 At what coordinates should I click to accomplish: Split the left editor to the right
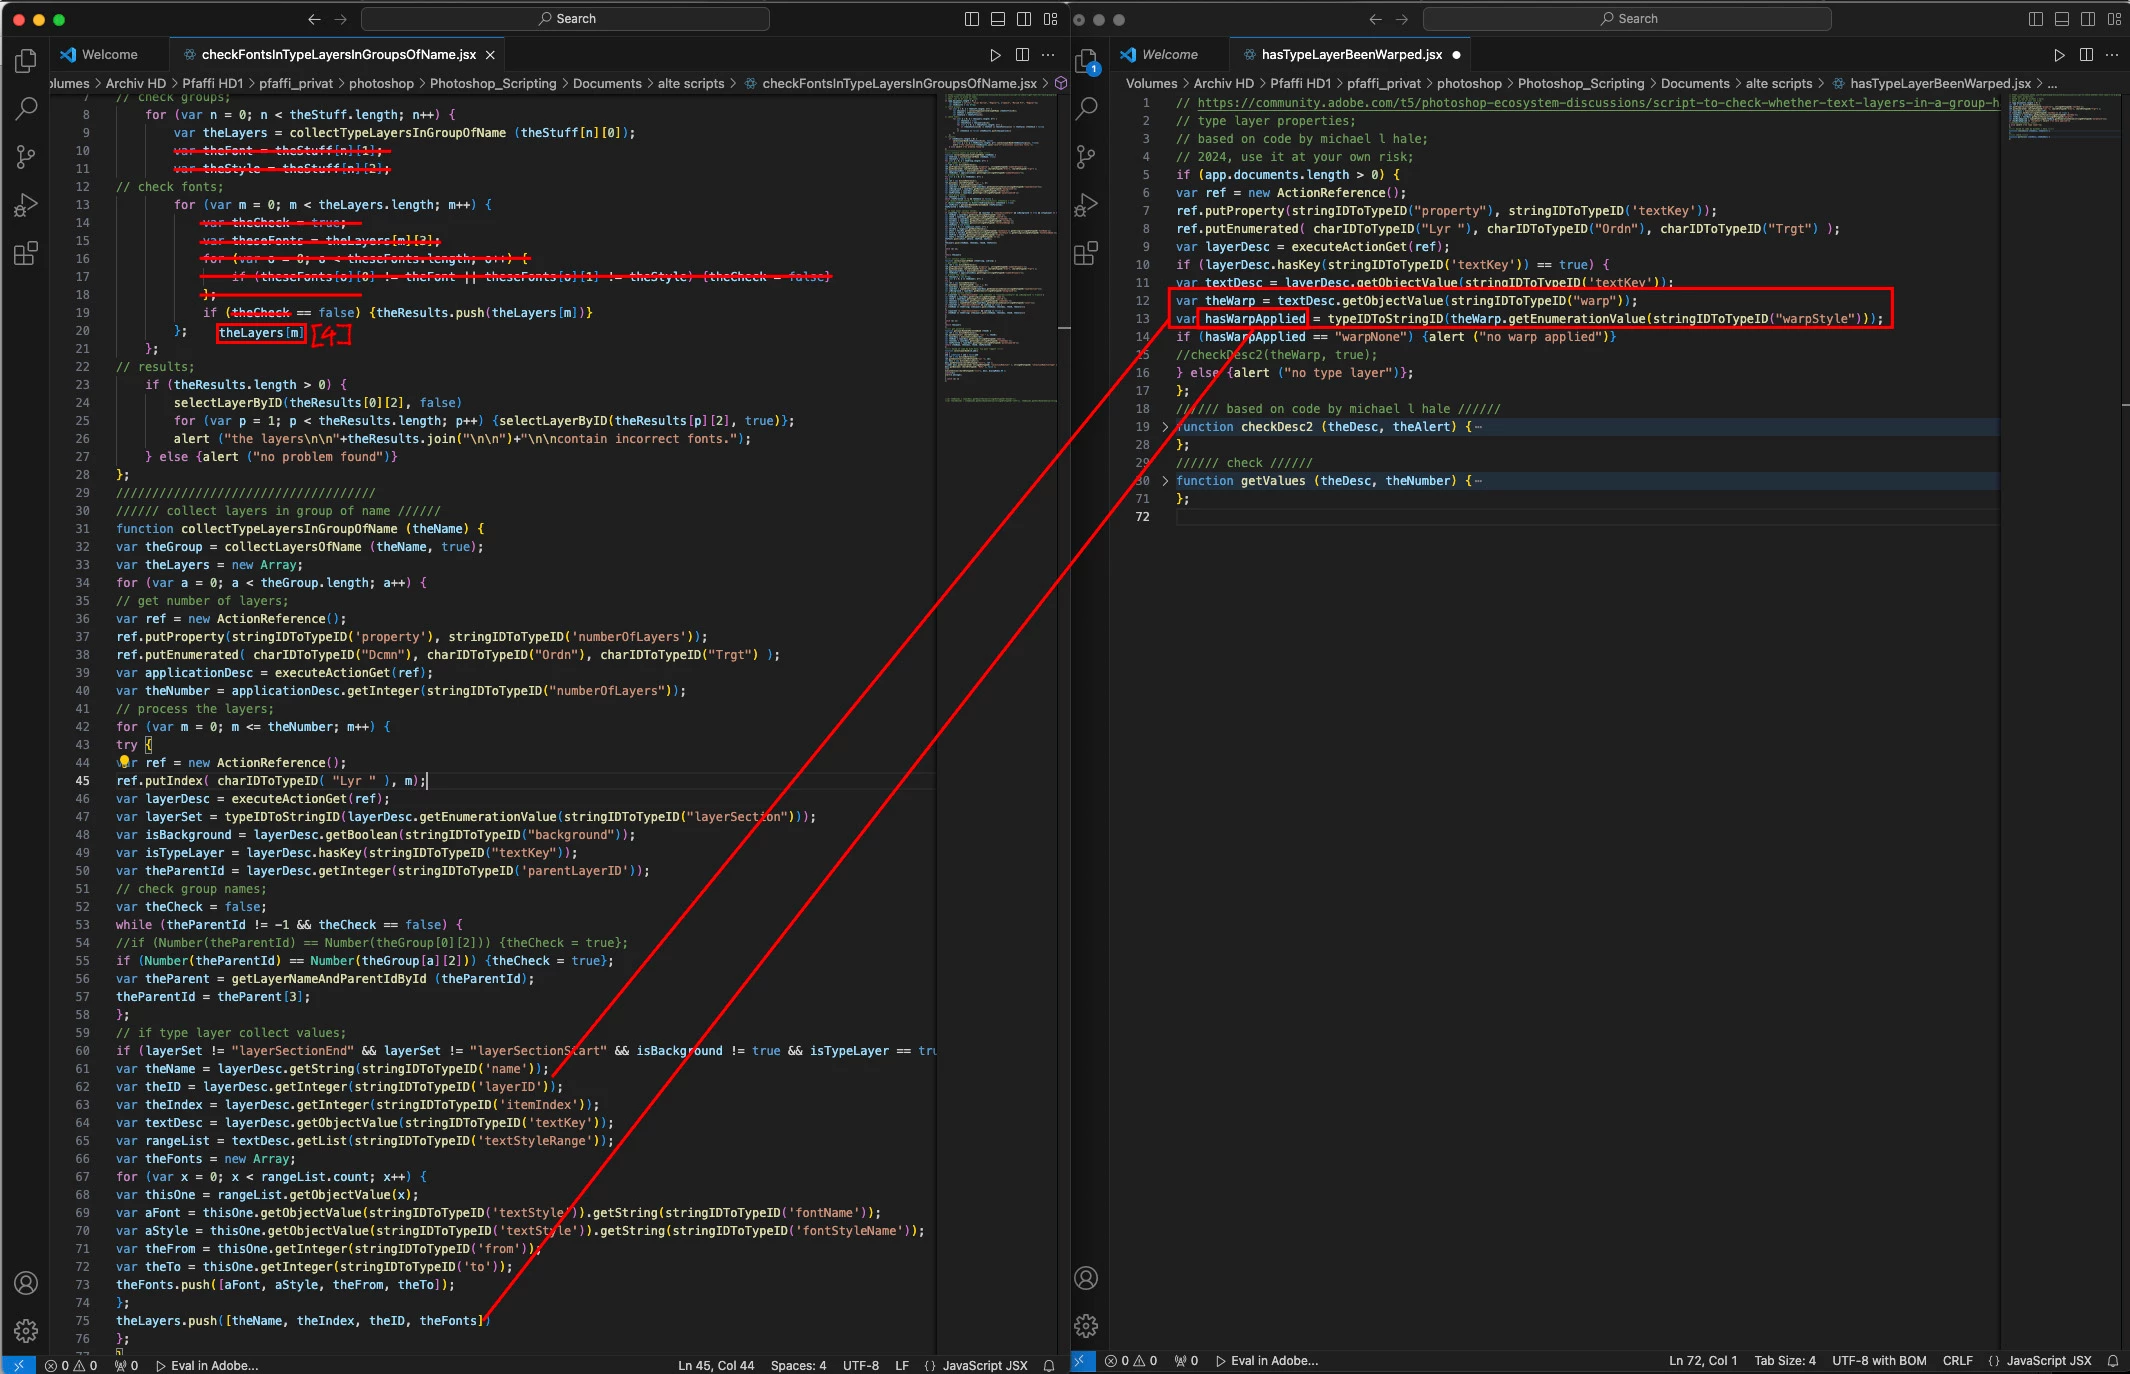pos(1022,55)
